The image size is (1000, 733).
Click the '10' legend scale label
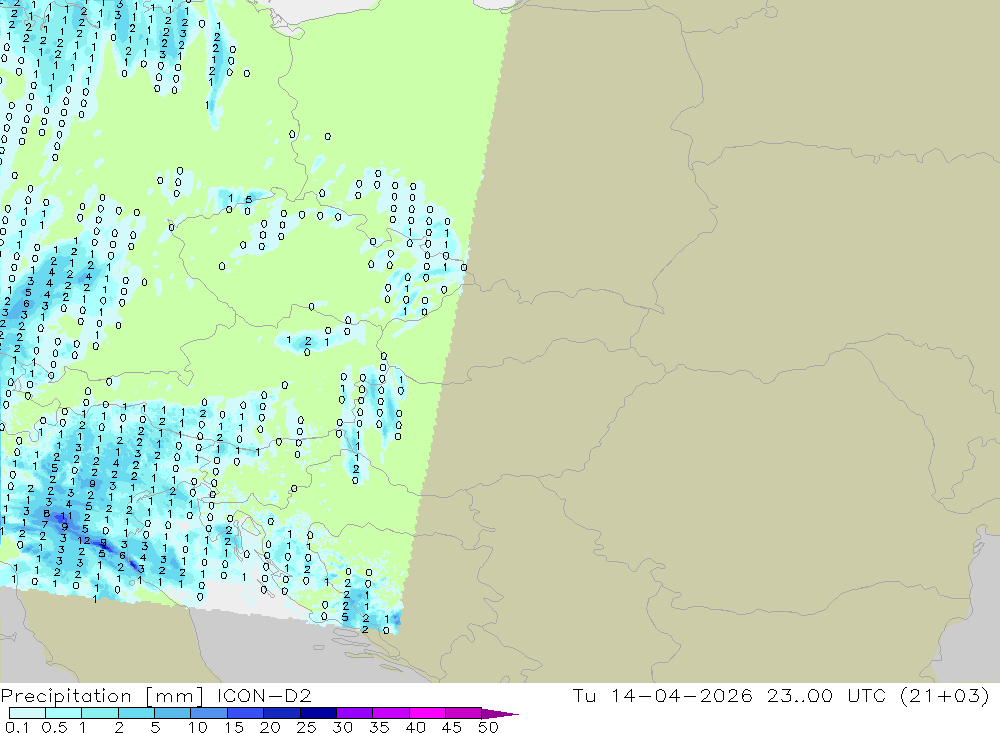197,727
